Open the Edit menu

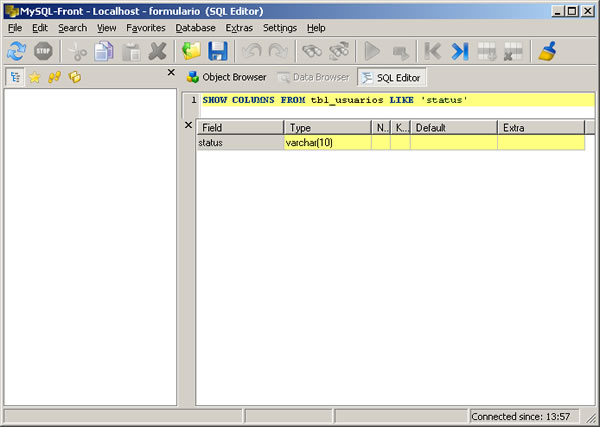[x=40, y=28]
